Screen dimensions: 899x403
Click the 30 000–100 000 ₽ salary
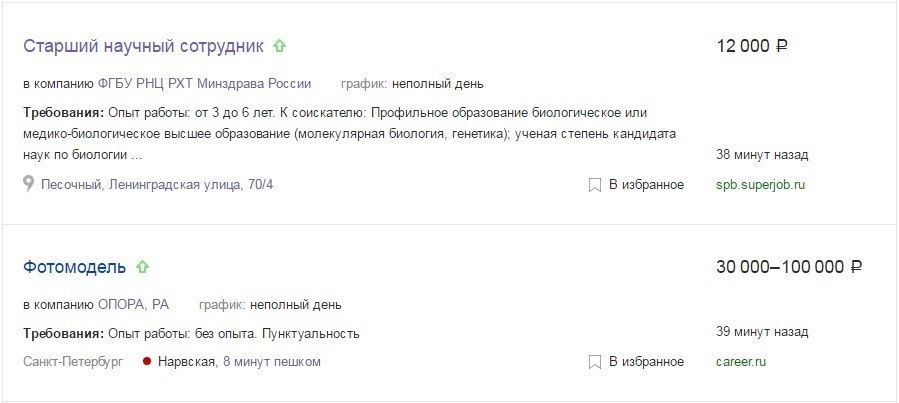click(789, 267)
